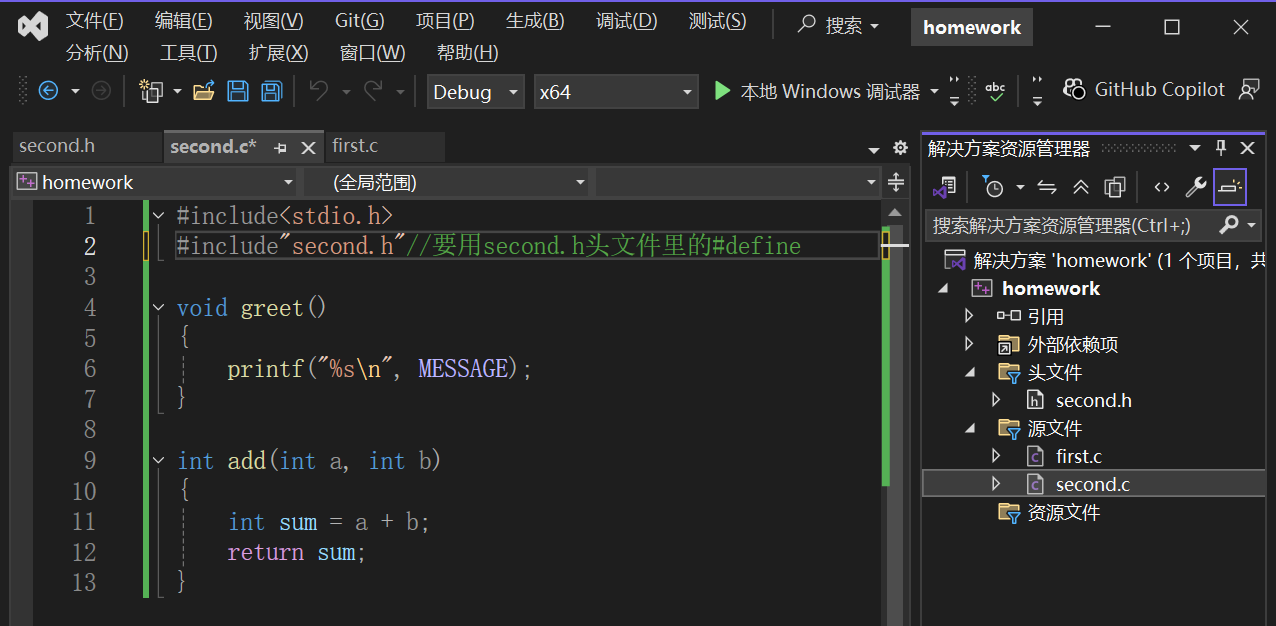Open the homework project scope dropdown
Screen dimensions: 1276x626
[155, 182]
